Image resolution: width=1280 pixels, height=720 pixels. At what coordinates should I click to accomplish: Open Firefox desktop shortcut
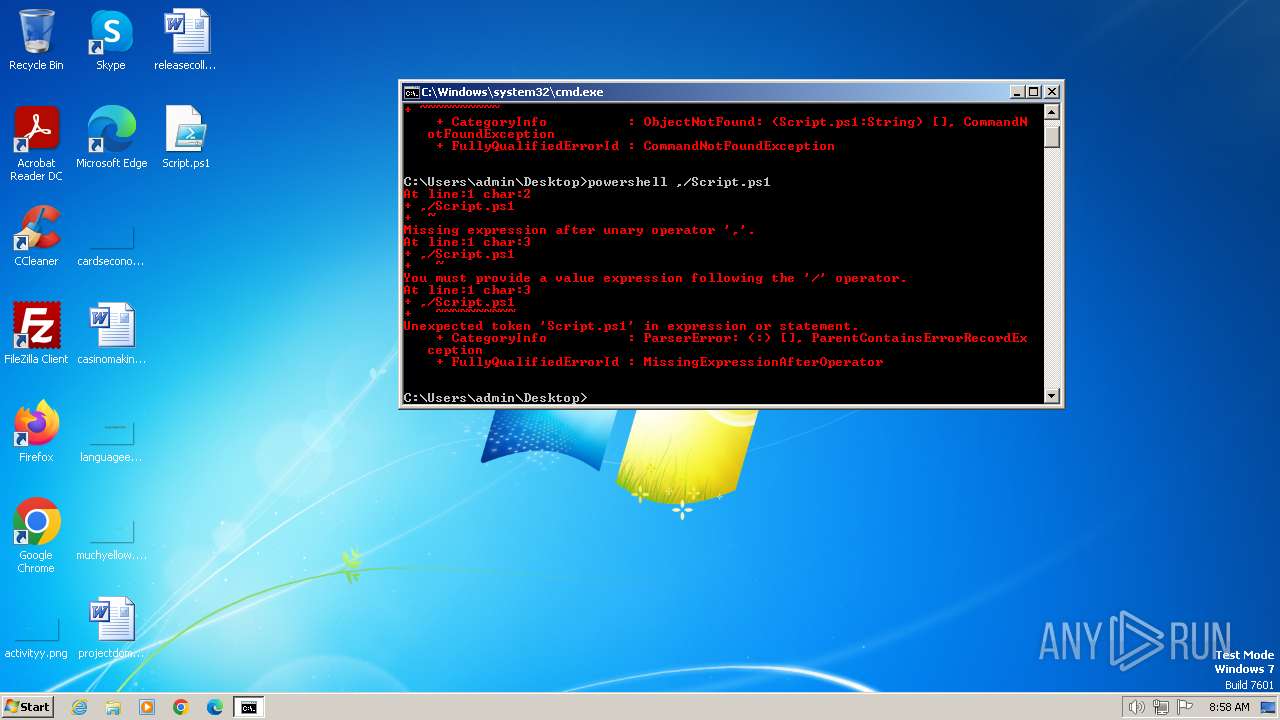(36, 432)
